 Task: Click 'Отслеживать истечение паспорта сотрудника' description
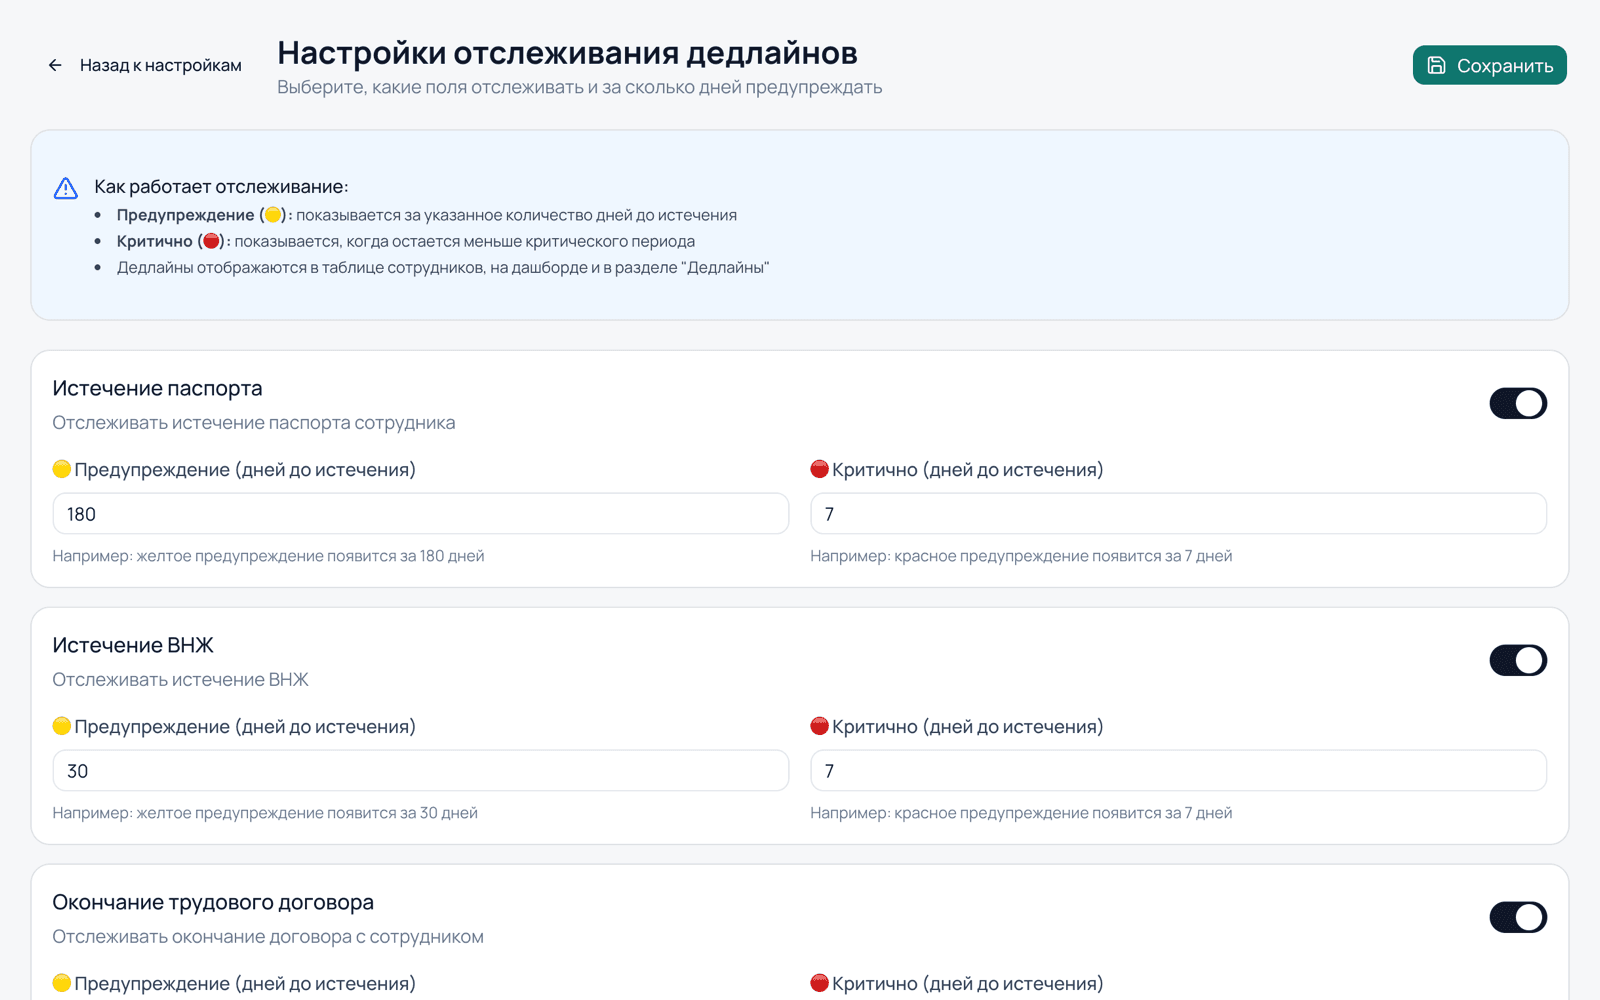coord(254,423)
